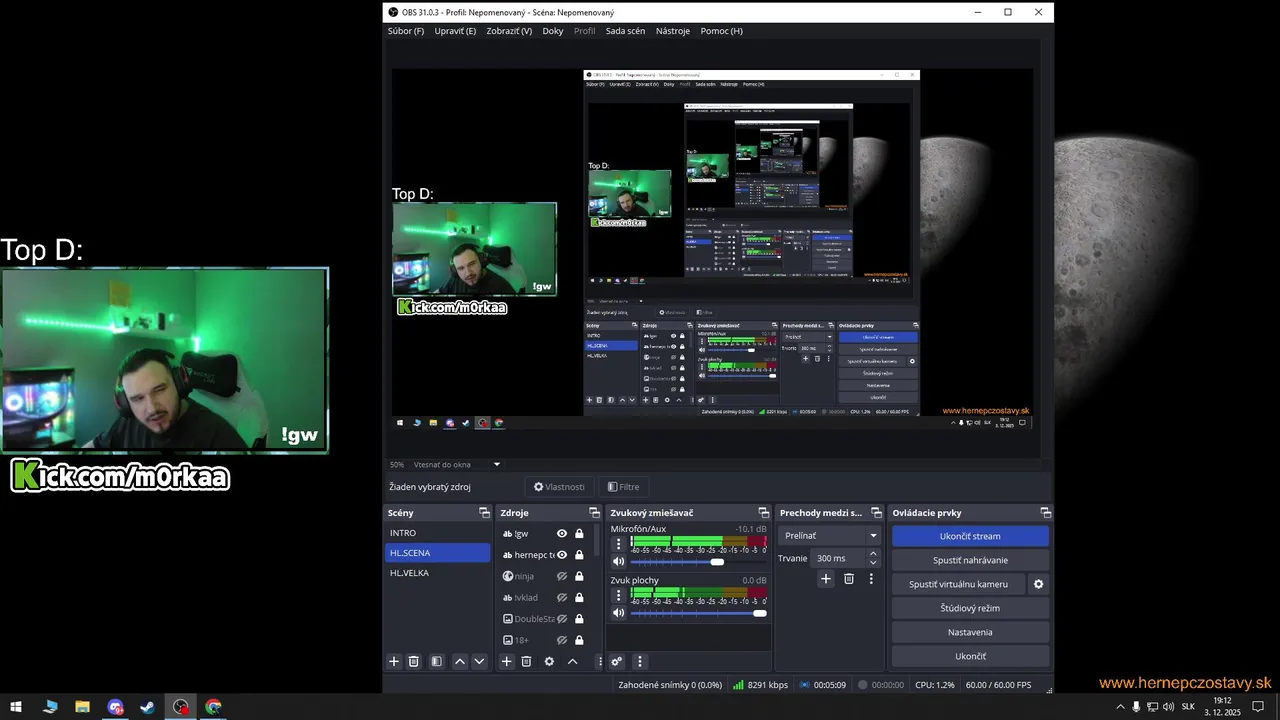Open transition properties three-dot menu
The image size is (1280, 720).
(871, 578)
